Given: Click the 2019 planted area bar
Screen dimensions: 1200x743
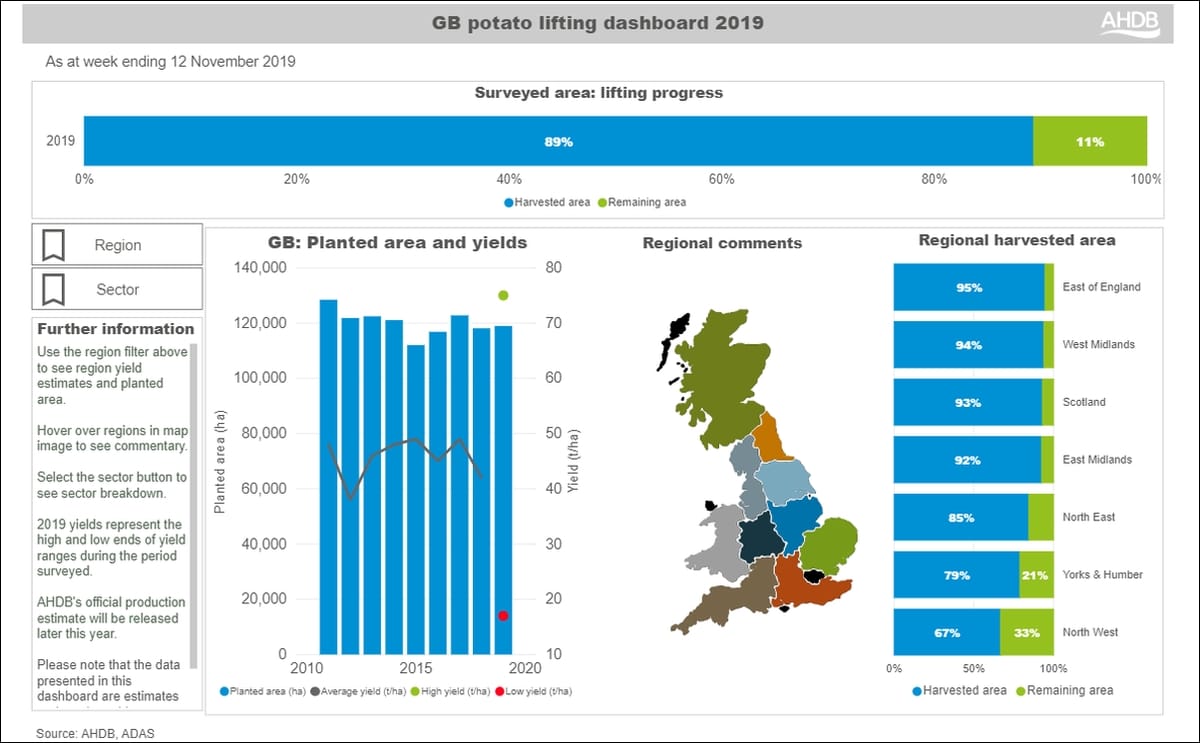Looking at the screenshot, I should pyautogui.click(x=503, y=490).
